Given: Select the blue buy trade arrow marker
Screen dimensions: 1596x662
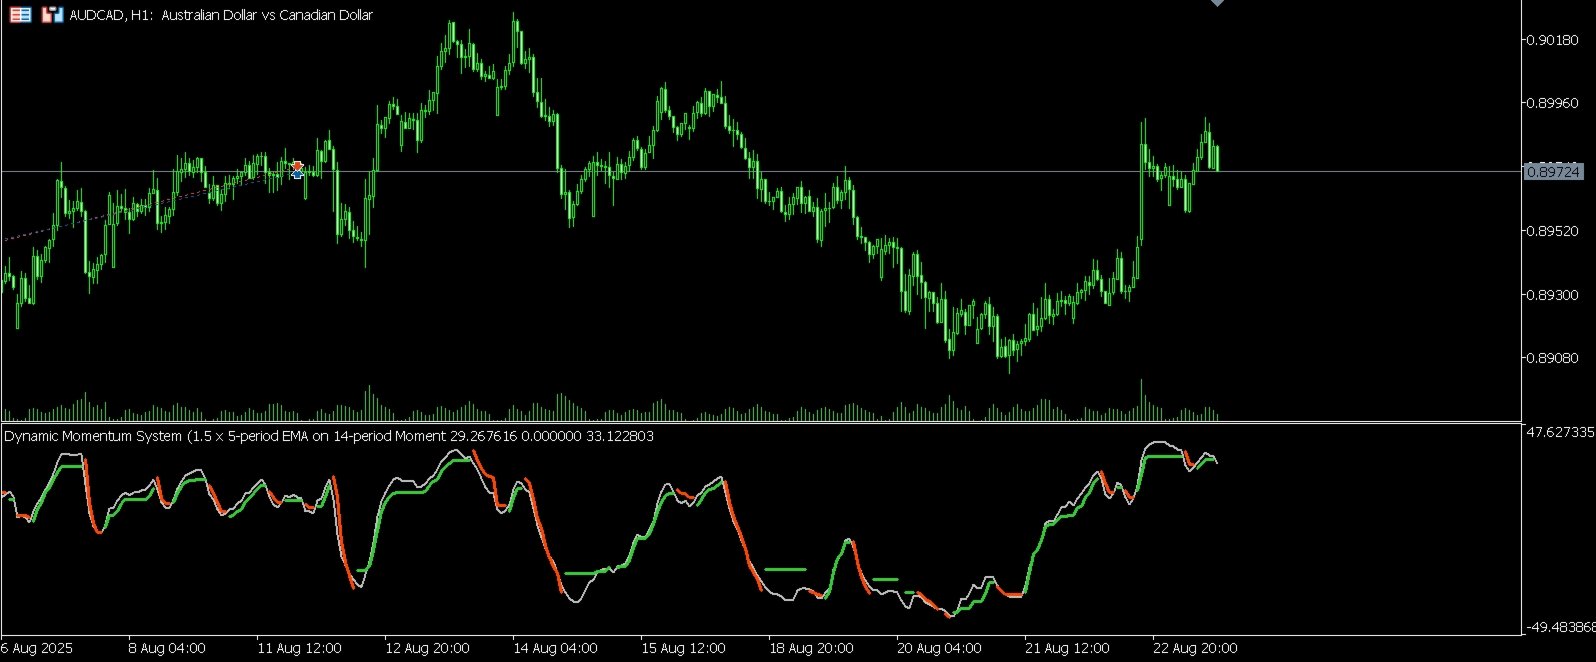Looking at the screenshot, I should click(x=297, y=174).
